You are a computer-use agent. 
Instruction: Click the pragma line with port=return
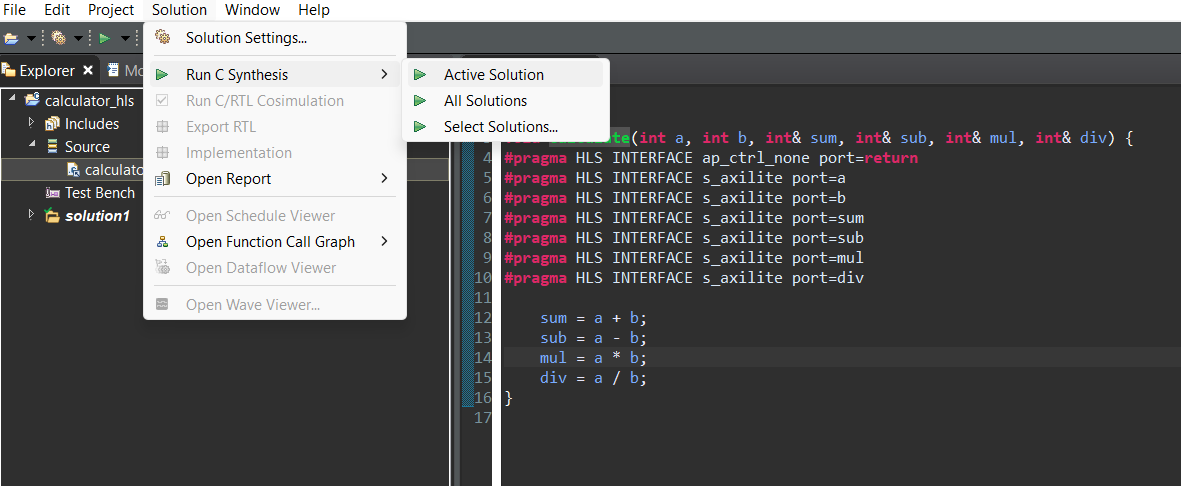click(x=711, y=159)
